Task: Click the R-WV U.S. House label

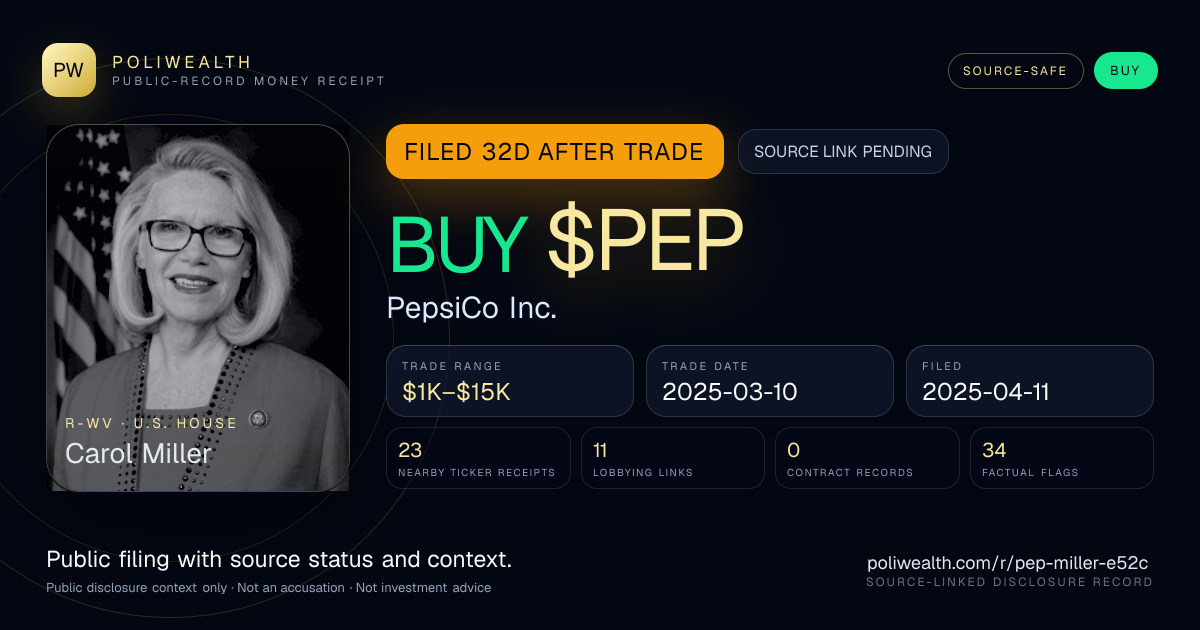Action: coord(151,423)
